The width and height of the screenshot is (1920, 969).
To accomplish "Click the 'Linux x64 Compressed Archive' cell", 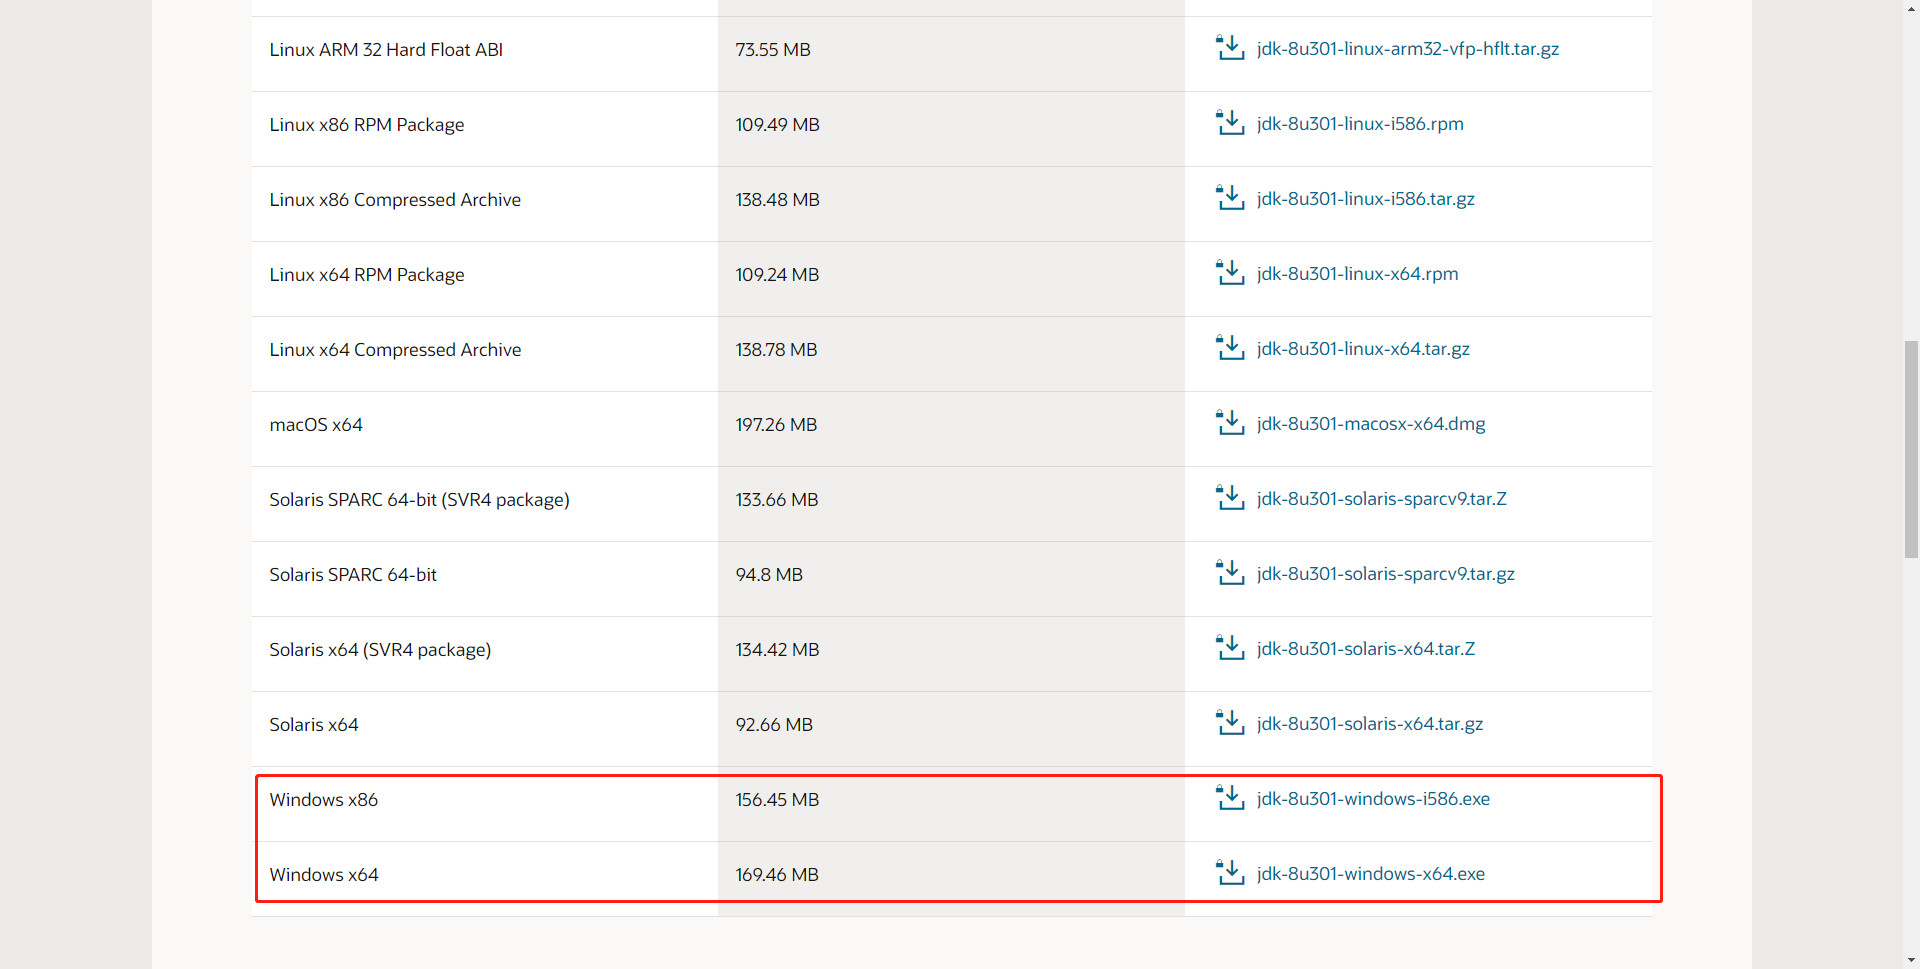I will point(485,354).
